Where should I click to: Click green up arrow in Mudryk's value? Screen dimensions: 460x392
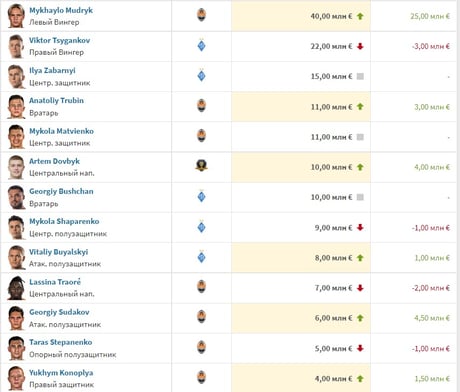360,16
